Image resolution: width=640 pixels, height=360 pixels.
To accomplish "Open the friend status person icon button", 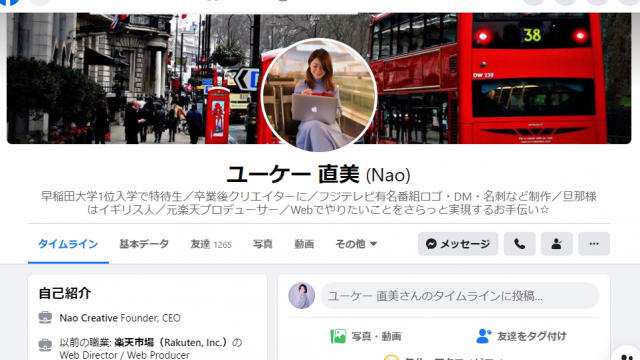I will coord(557,244).
